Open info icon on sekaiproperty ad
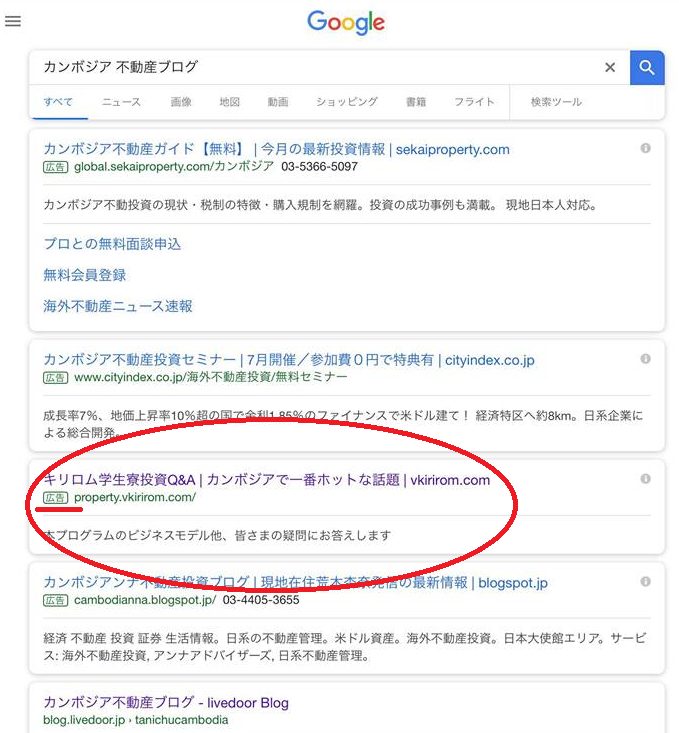Viewport: 679px width, 733px height. click(x=646, y=148)
